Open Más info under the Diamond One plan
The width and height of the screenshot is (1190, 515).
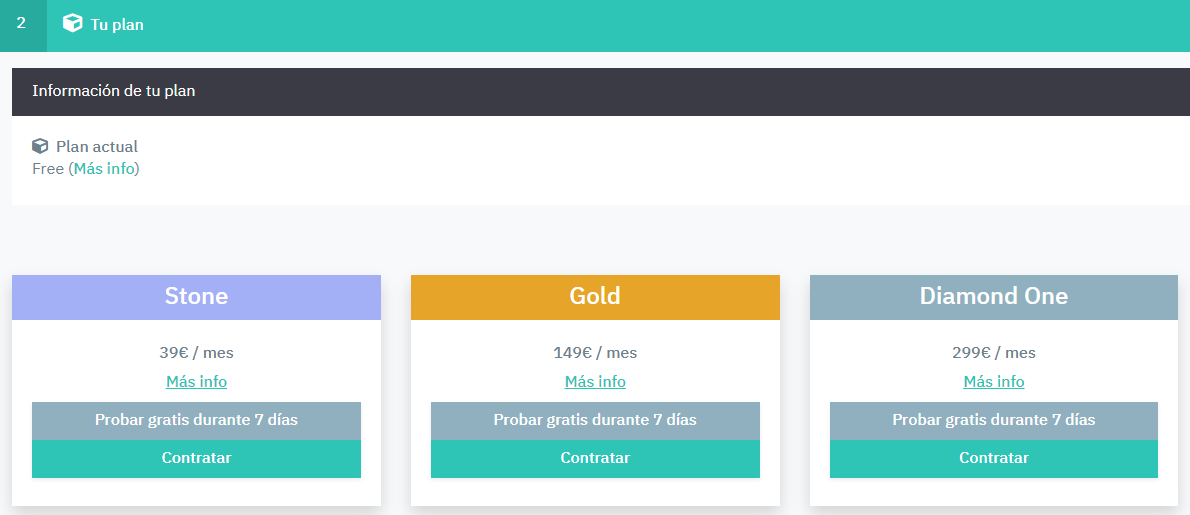993,382
